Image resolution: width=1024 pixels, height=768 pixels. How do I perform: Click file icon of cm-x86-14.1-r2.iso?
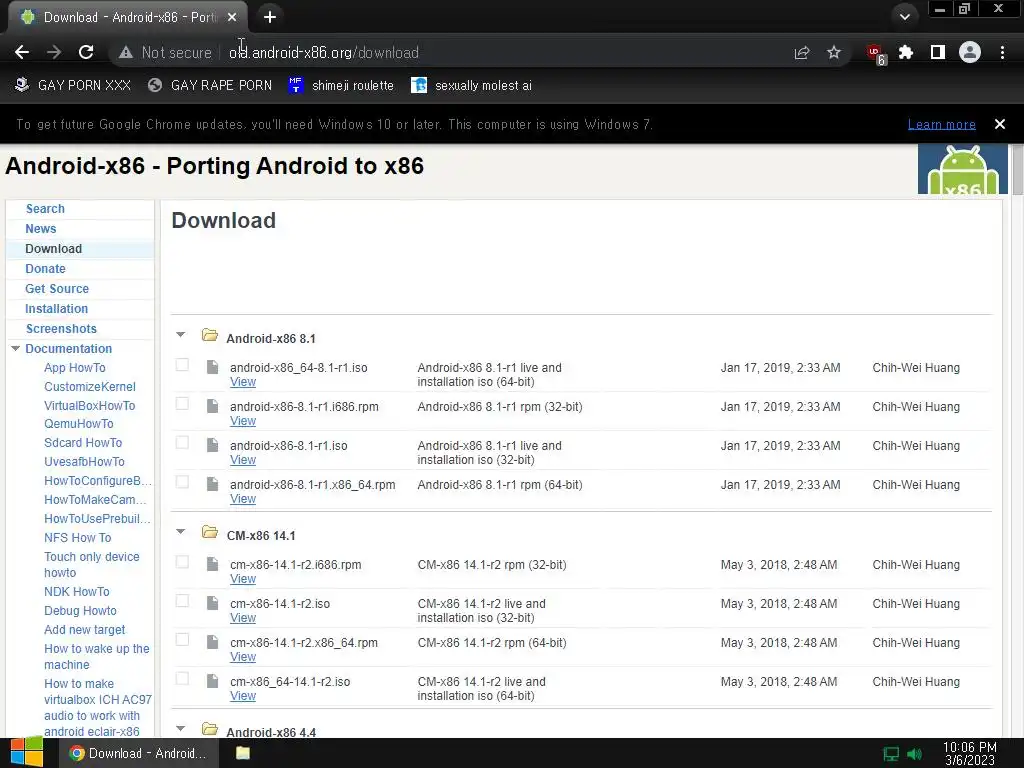[212, 603]
